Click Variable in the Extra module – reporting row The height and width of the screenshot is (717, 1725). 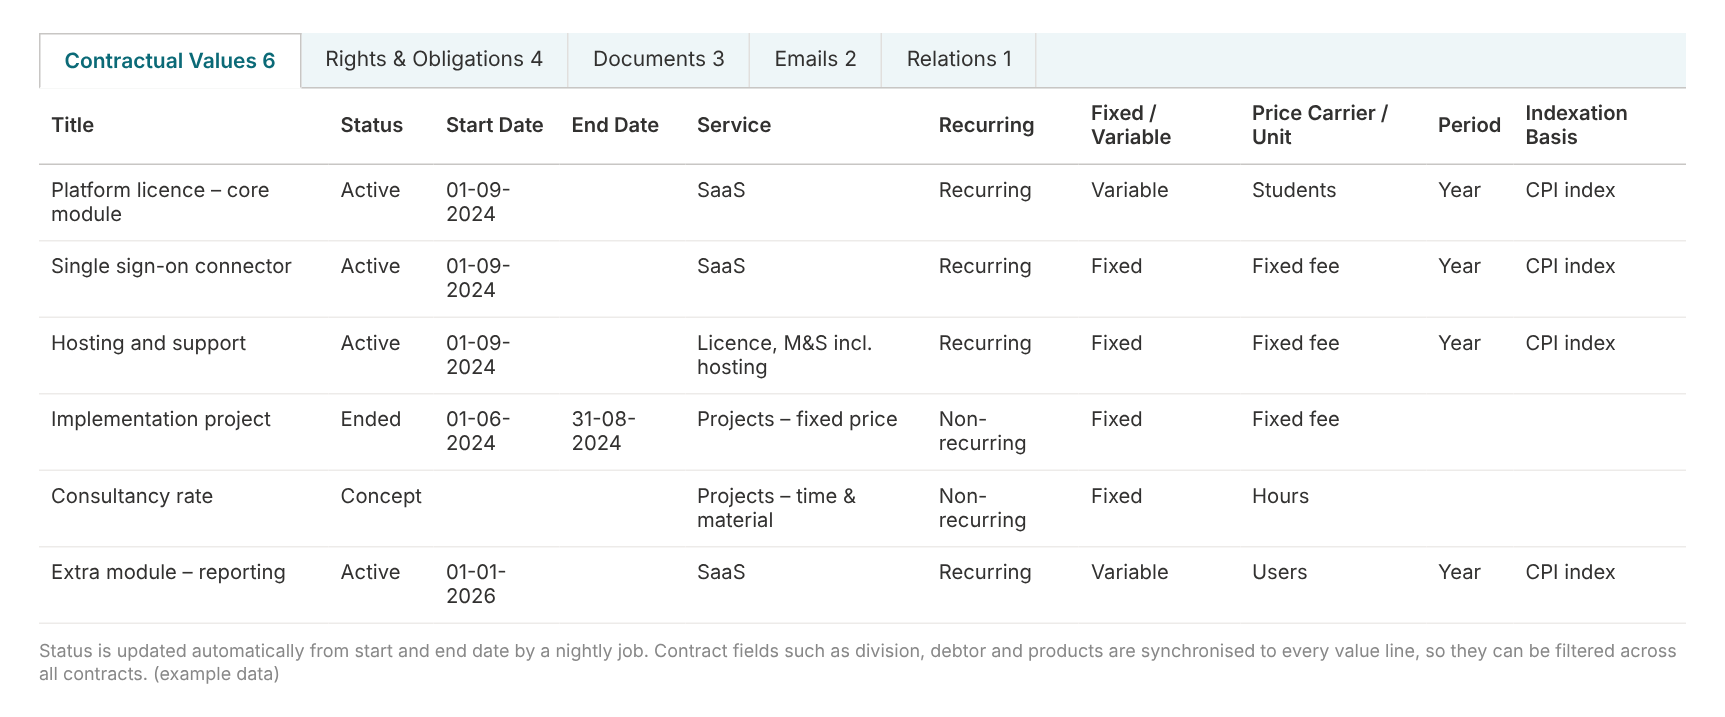[x=1129, y=572]
